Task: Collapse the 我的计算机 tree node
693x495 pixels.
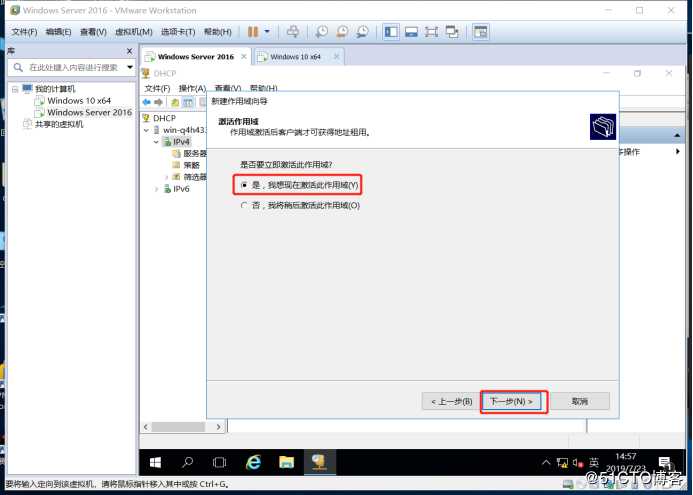Action: pos(15,89)
